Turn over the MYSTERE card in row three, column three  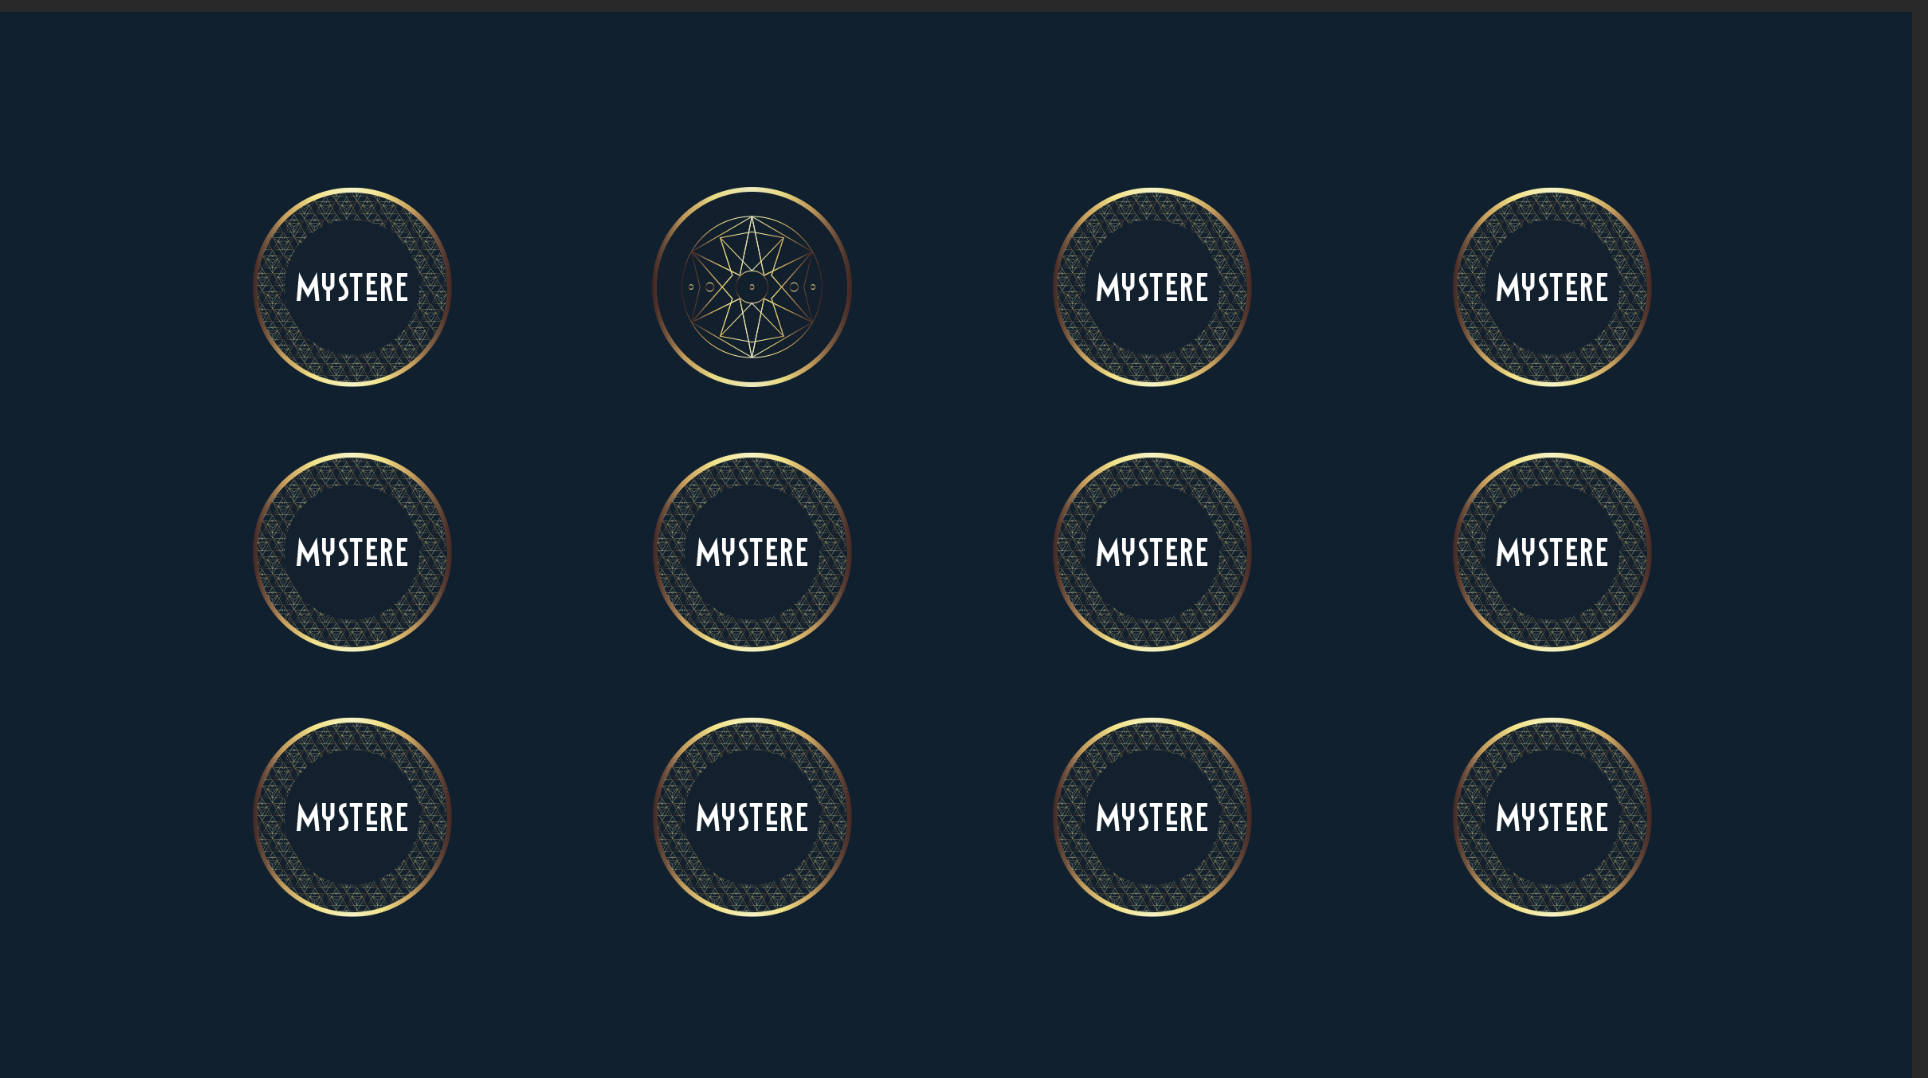click(1152, 817)
